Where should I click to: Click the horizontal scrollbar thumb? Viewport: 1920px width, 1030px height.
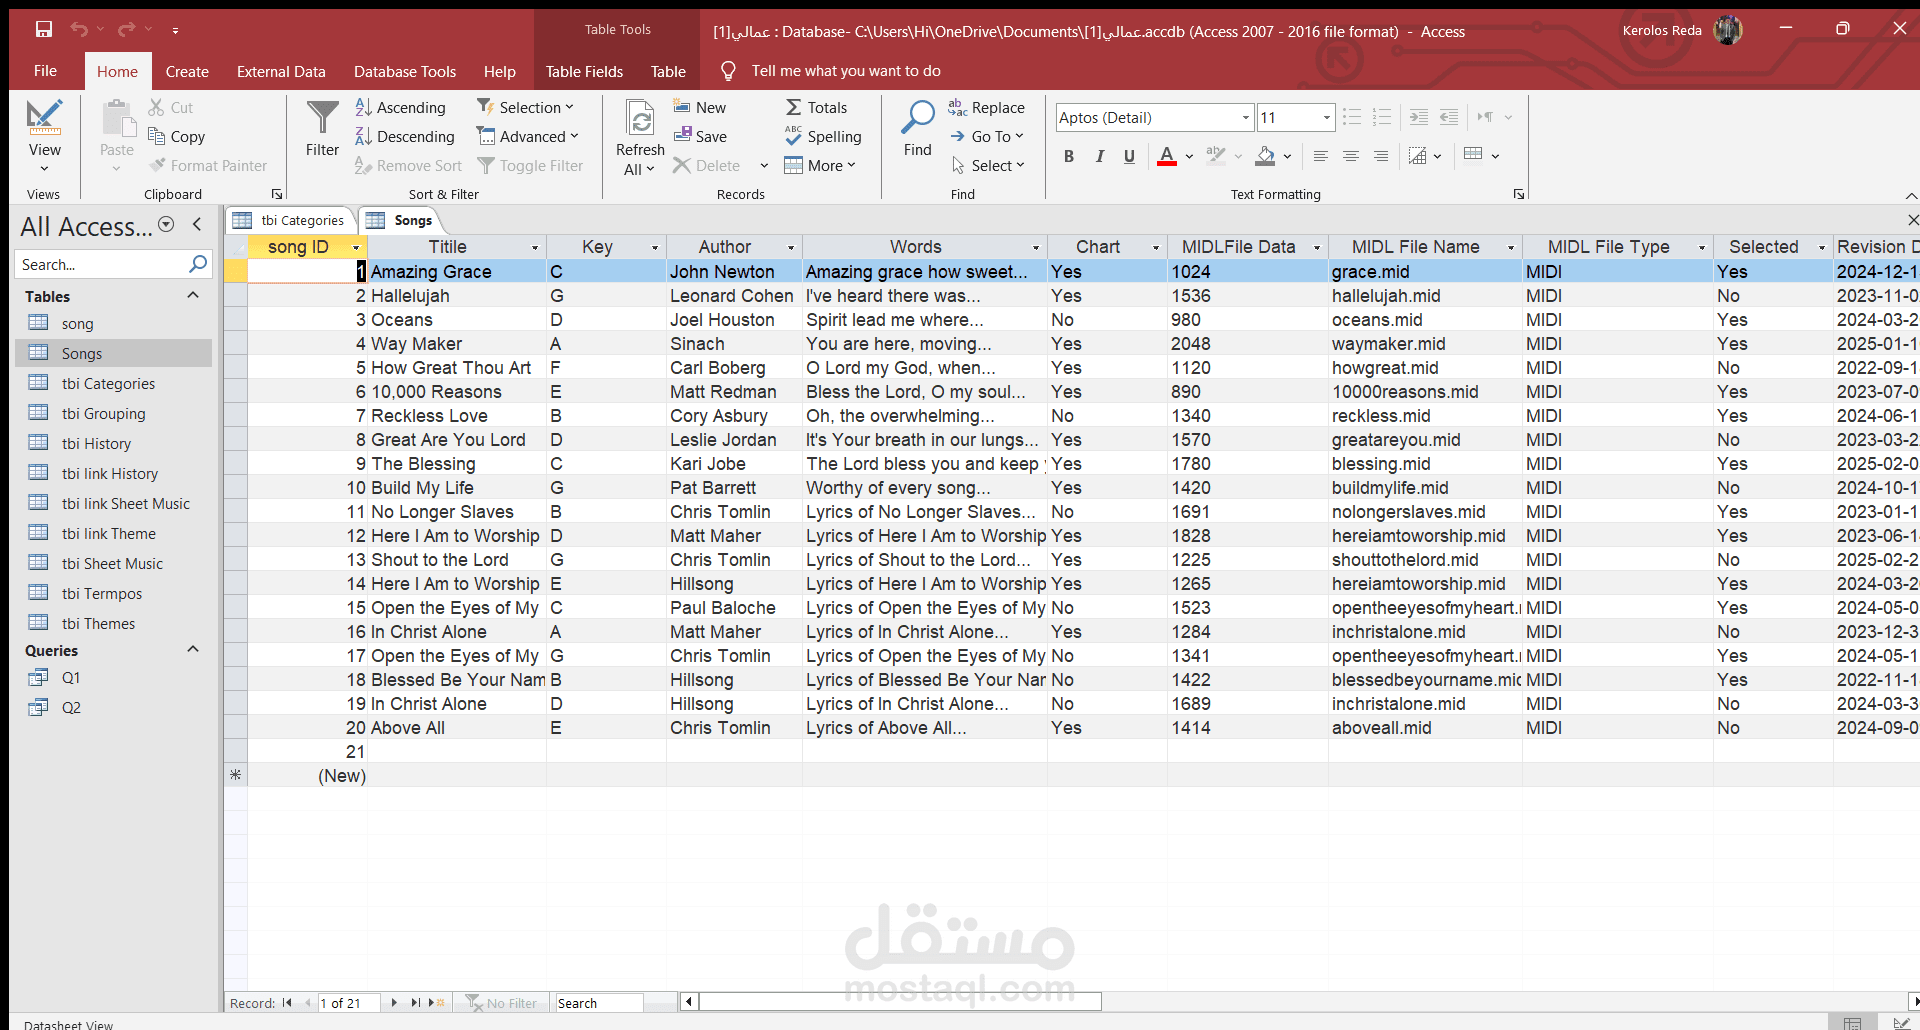[900, 1002]
